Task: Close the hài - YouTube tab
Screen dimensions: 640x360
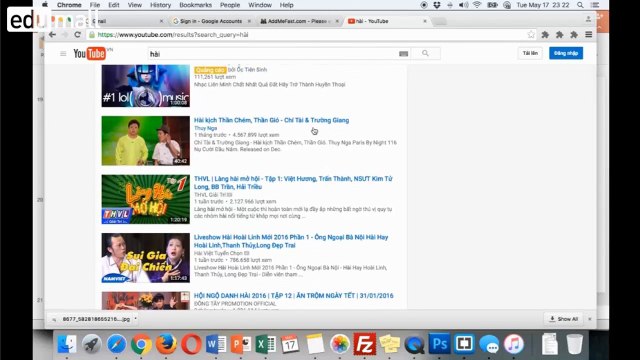Action: [425, 21]
